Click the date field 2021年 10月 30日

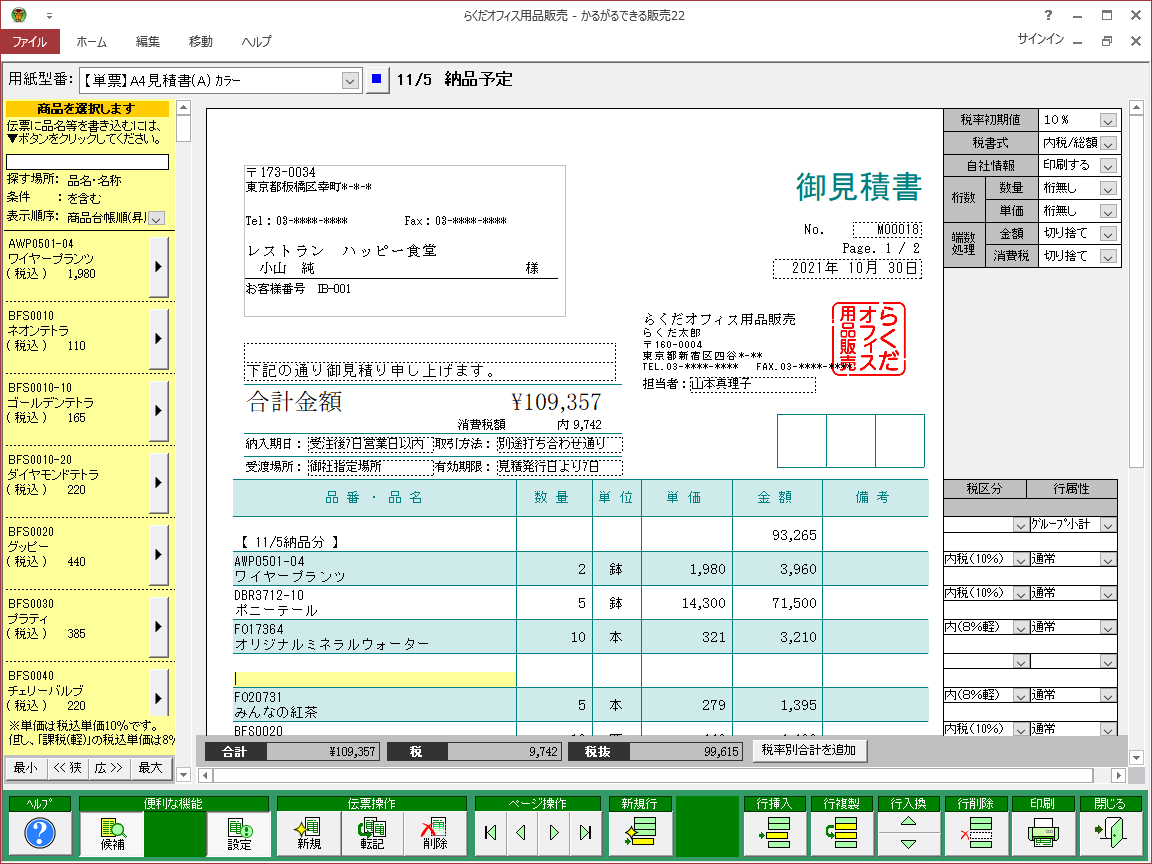point(847,268)
